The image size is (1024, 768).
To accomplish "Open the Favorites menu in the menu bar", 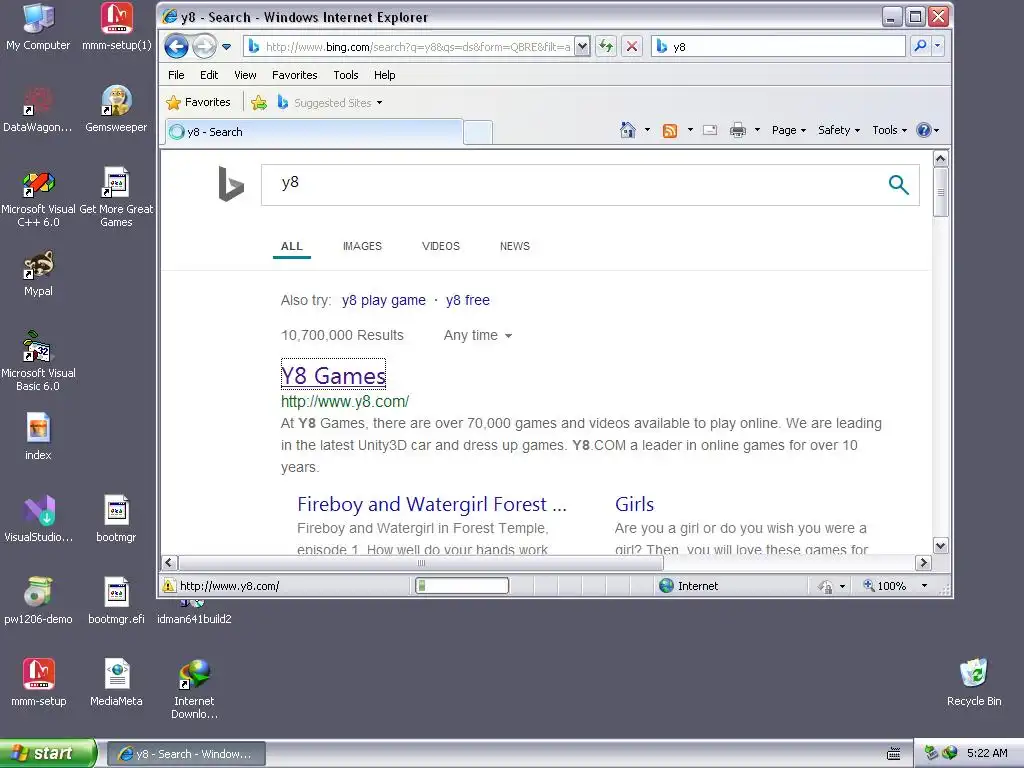I will (295, 75).
